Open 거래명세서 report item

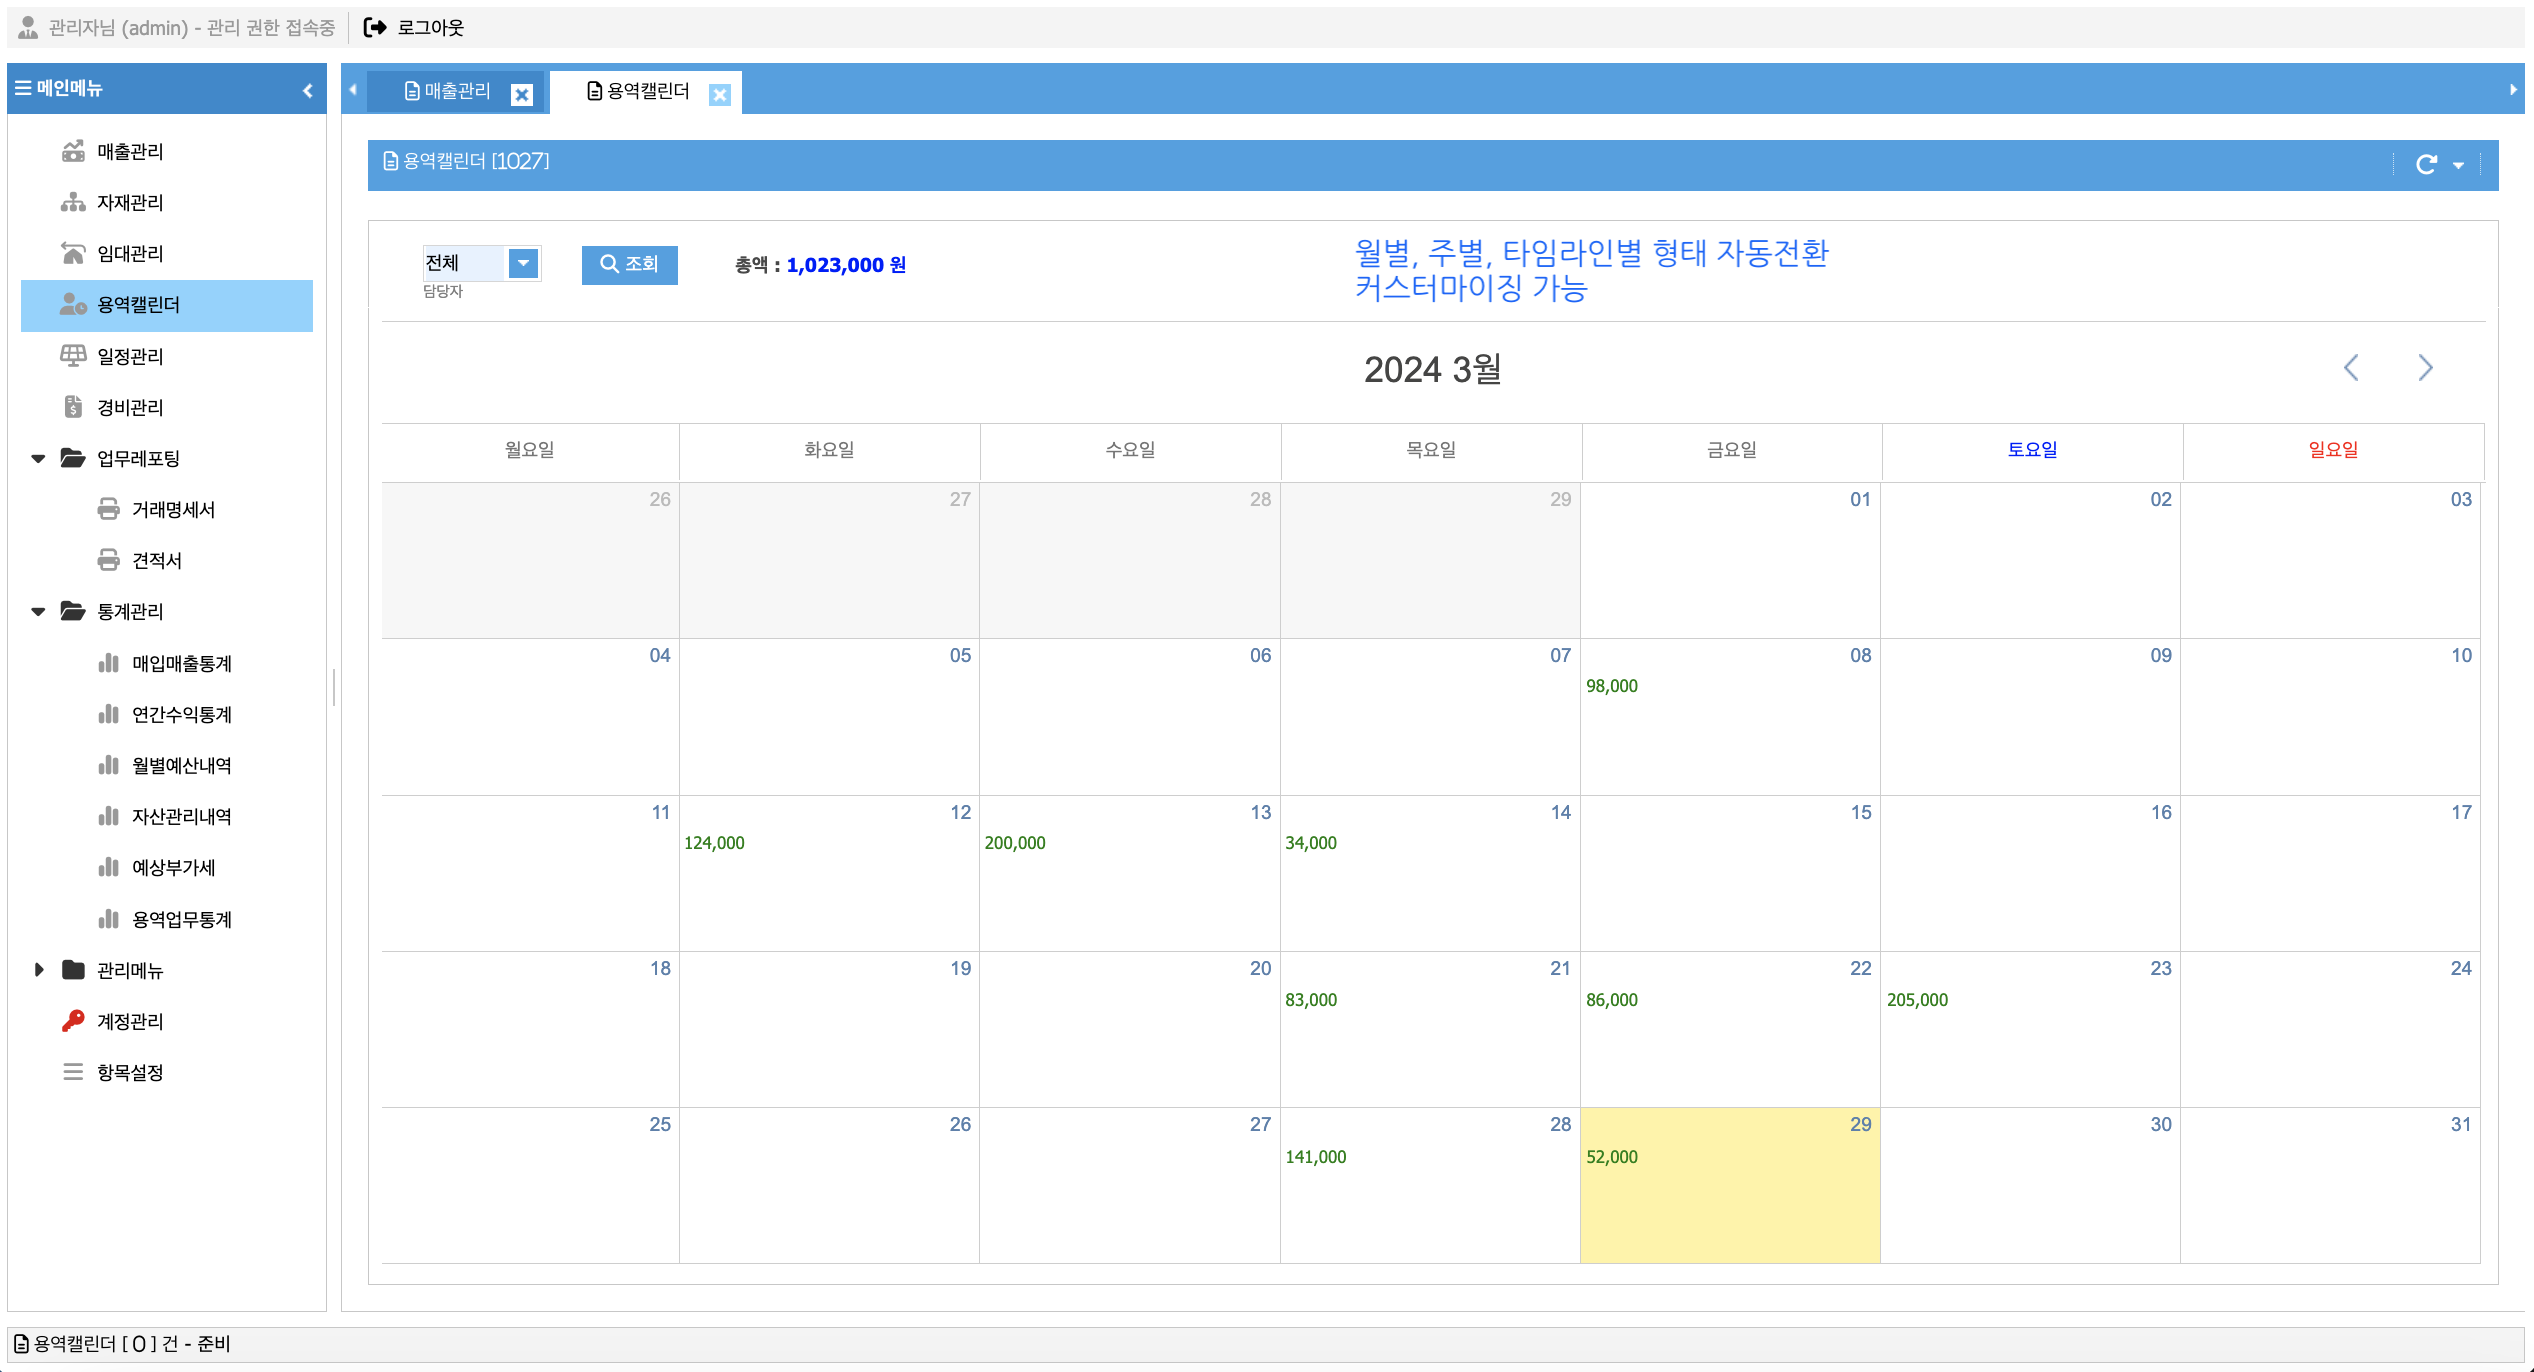coord(173,510)
